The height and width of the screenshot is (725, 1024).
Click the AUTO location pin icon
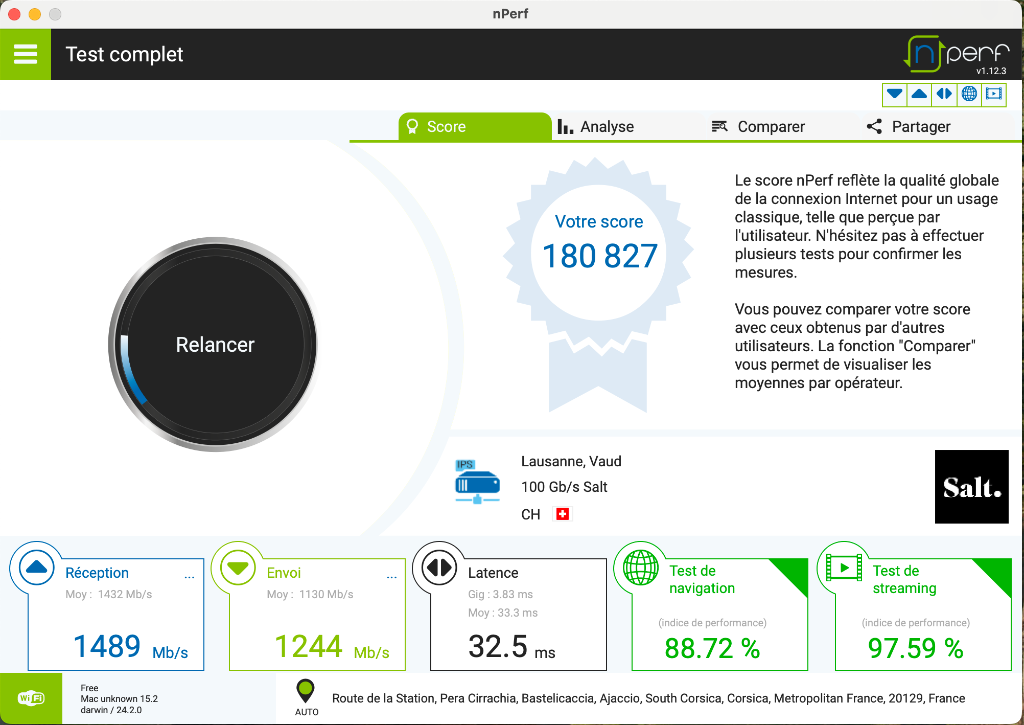tap(305, 691)
